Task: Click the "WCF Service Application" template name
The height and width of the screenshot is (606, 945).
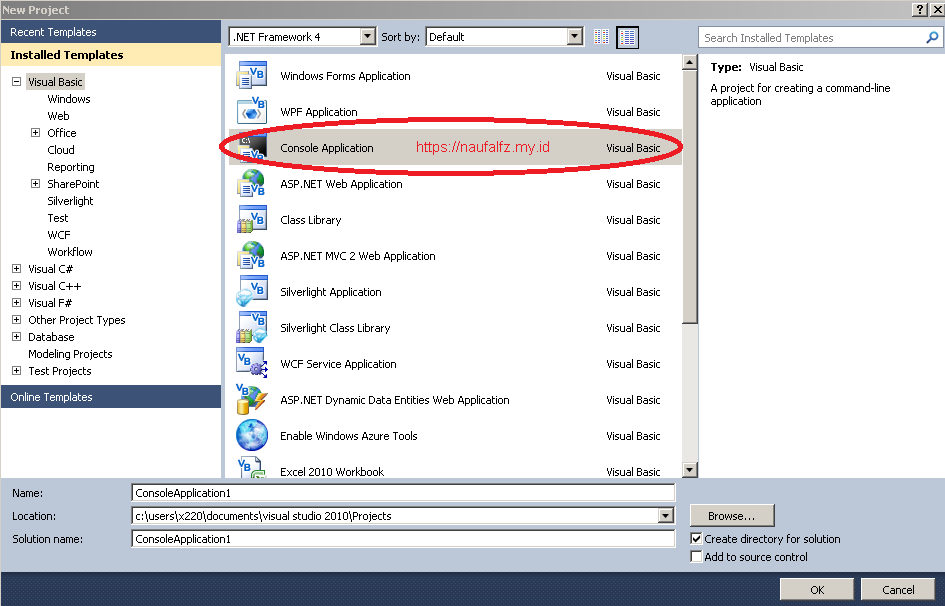Action: tap(338, 364)
